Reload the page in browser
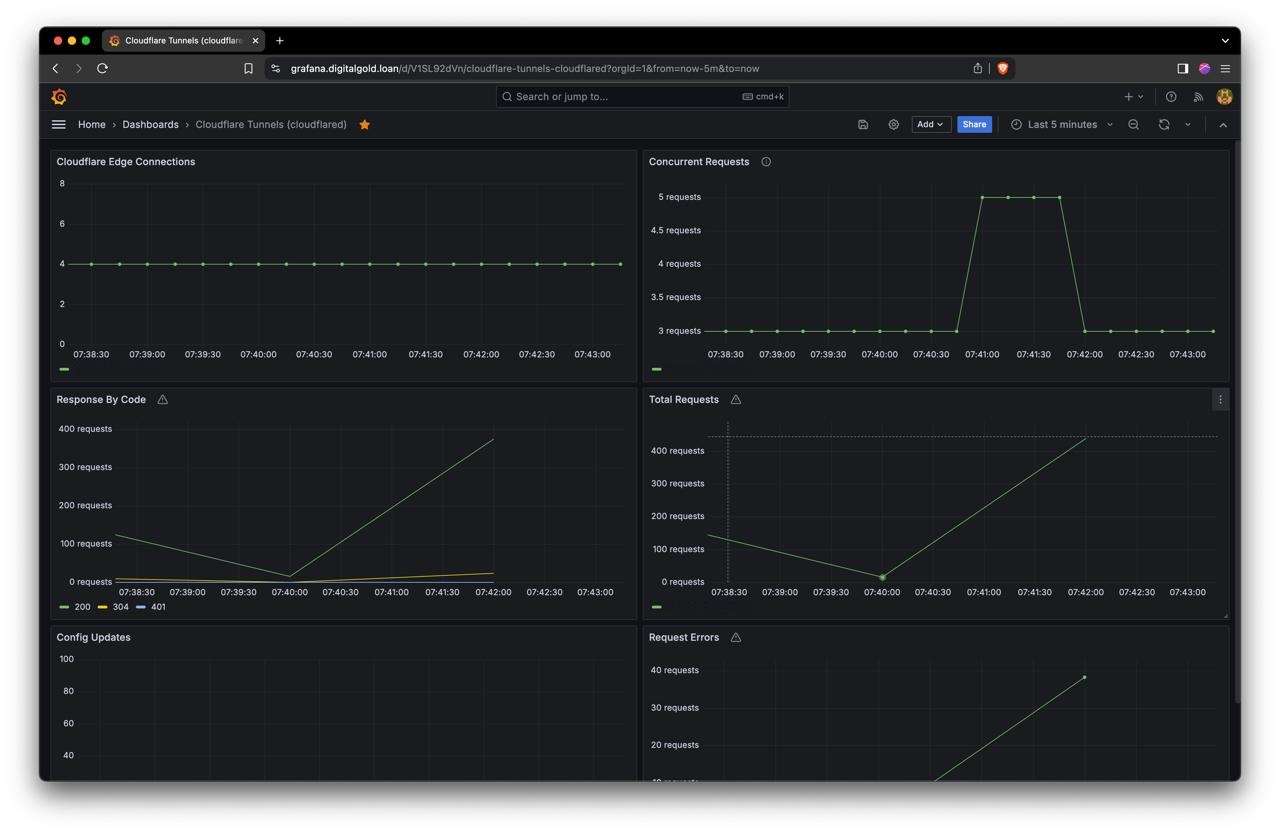Screen dimensions: 1280x833 (x=102, y=69)
